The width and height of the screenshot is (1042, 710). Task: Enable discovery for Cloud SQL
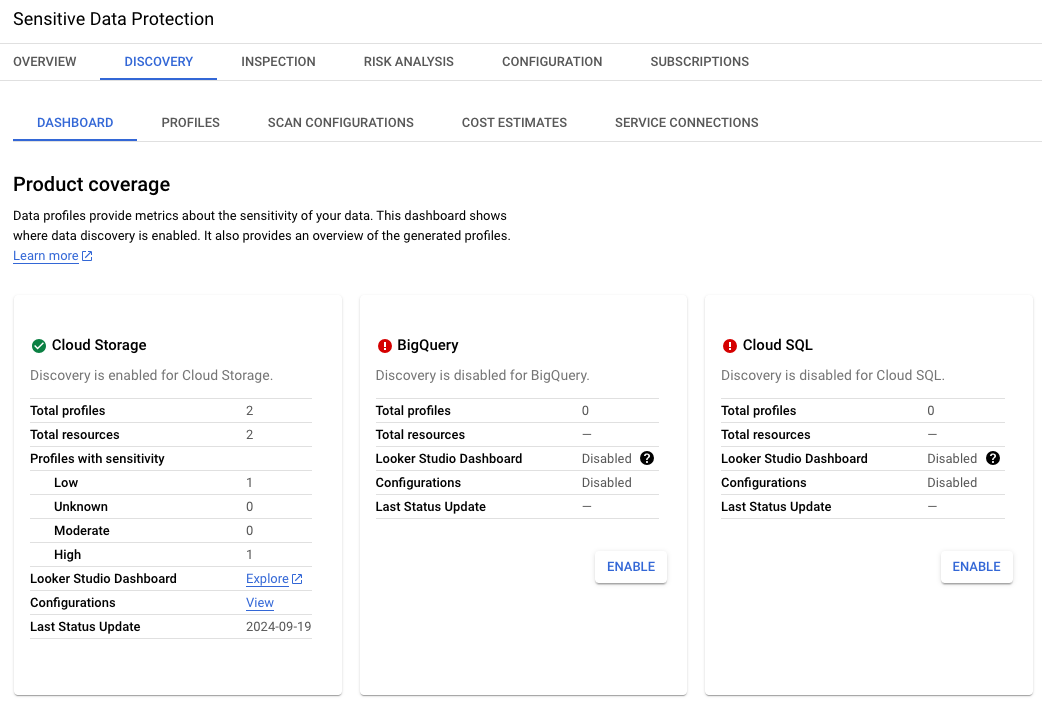[x=976, y=567]
